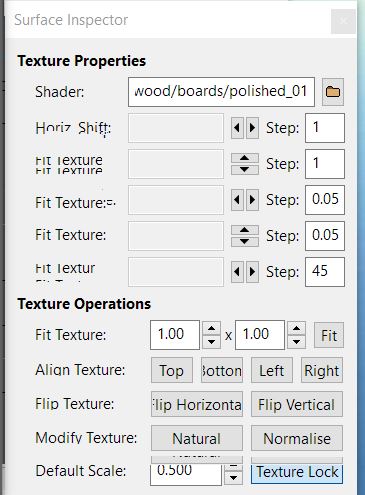Screen dimensions: 365x495
Task: Click right arrow beside Step 45 row
Action: [252, 272]
